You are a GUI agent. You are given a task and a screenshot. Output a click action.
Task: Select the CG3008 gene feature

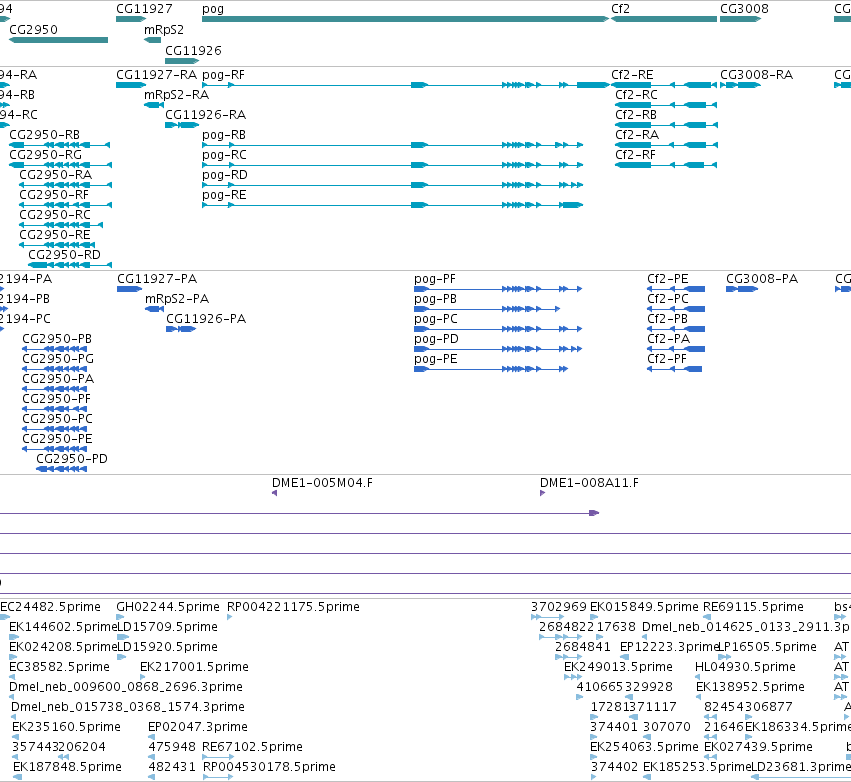740,19
